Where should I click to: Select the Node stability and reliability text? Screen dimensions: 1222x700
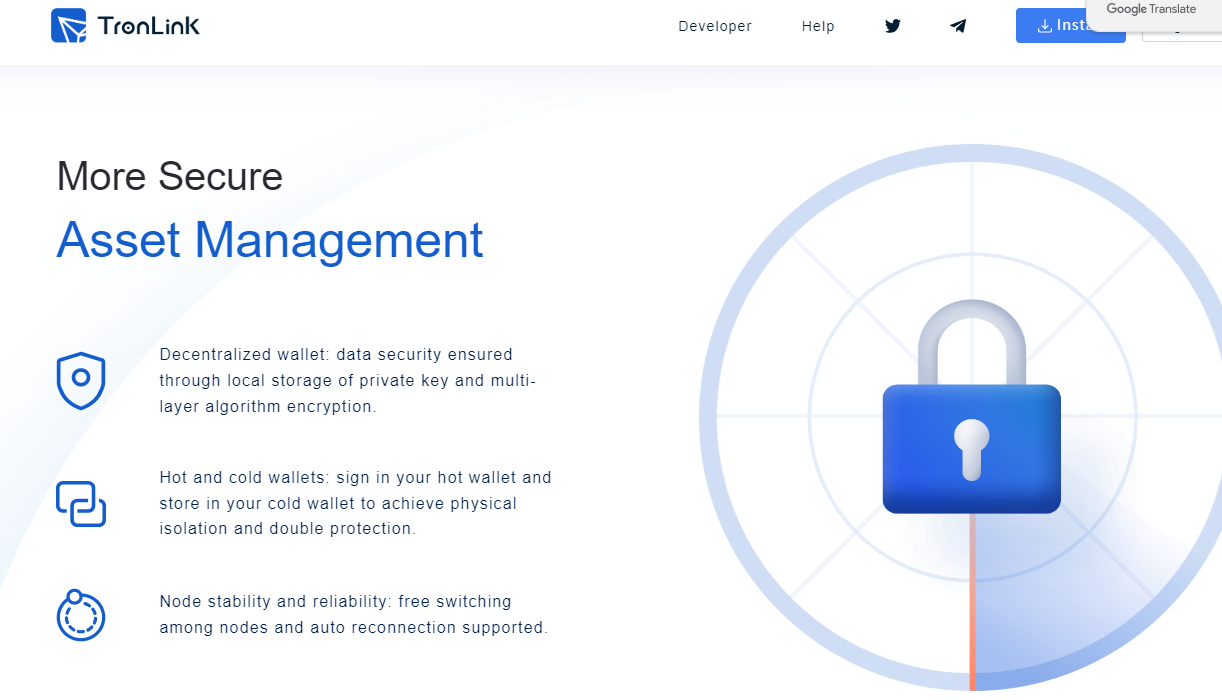(353, 615)
